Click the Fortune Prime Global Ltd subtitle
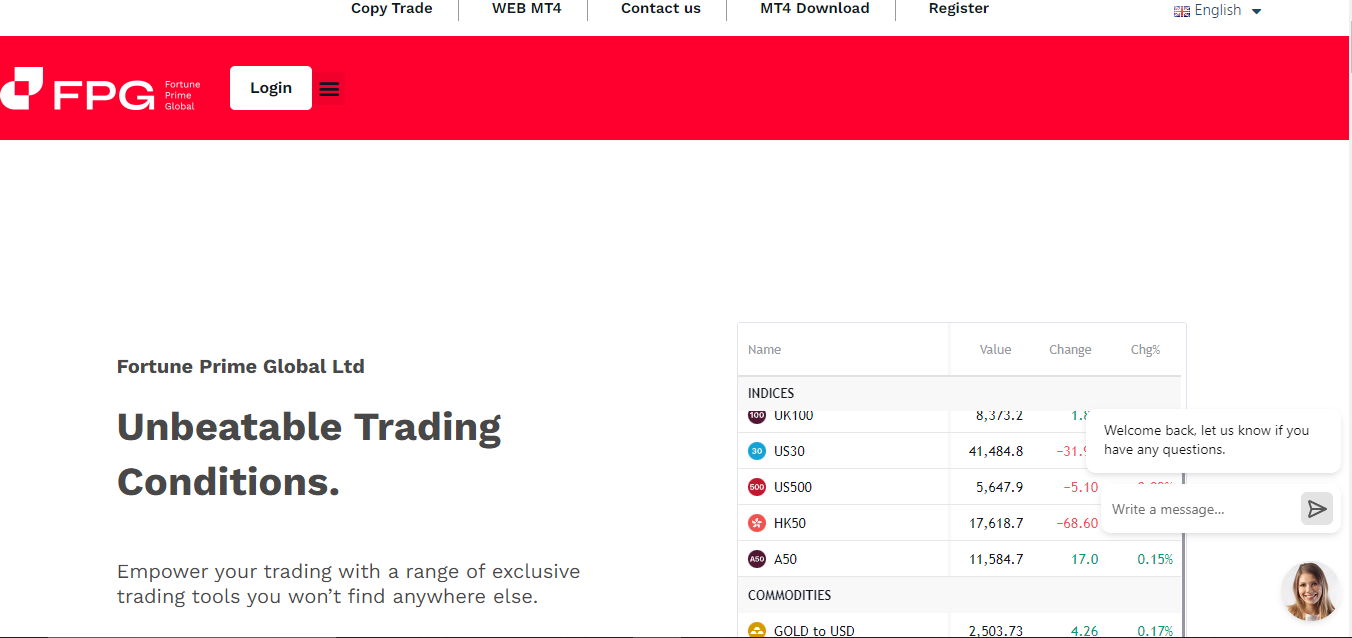This screenshot has width=1352, height=638. 241,366
